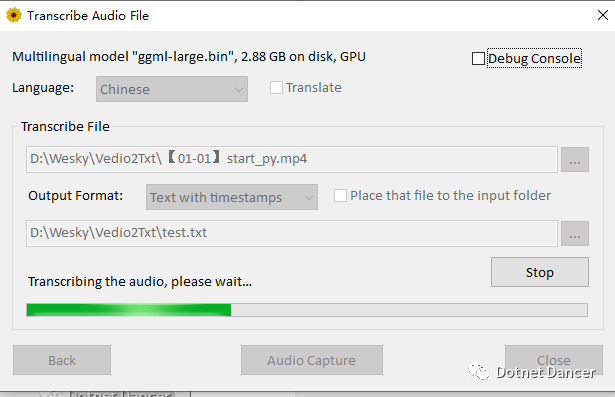Open the Language dropdown showing Chinese
This screenshot has width=615, height=397.
pos(172,89)
